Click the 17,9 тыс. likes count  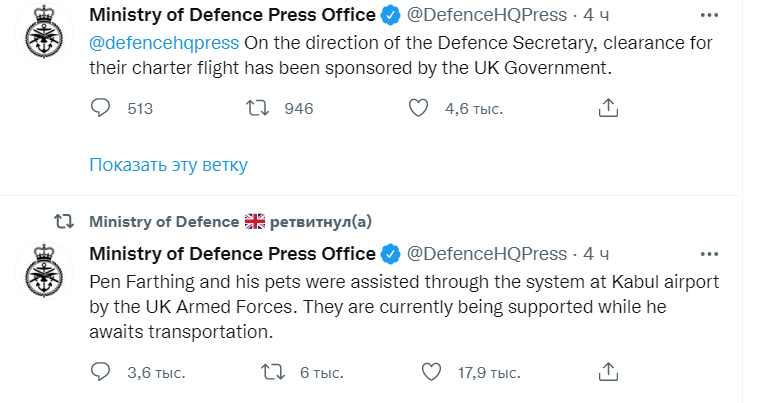pos(487,372)
